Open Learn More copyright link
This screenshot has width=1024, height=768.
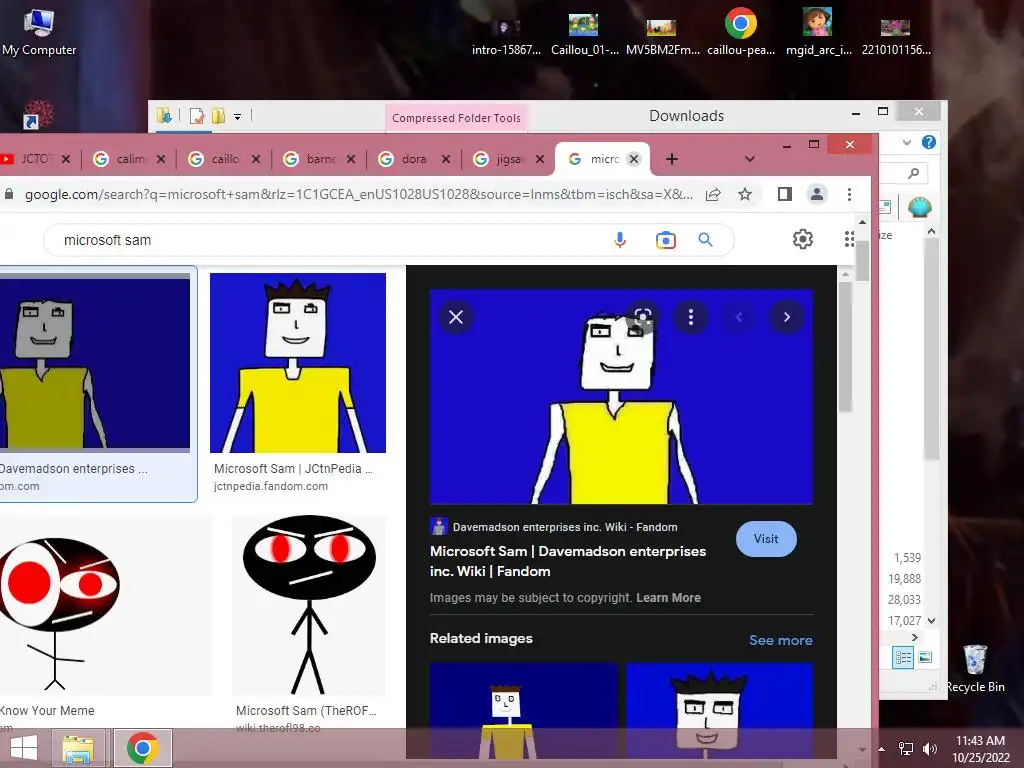pos(668,598)
